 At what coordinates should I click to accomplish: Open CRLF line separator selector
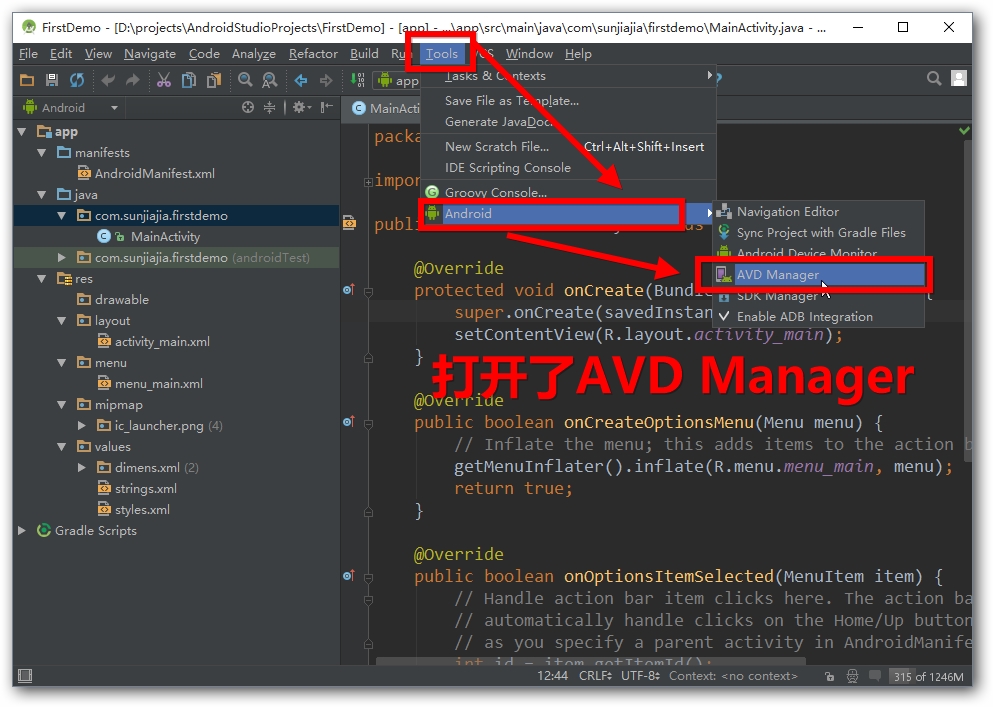[x=595, y=676]
